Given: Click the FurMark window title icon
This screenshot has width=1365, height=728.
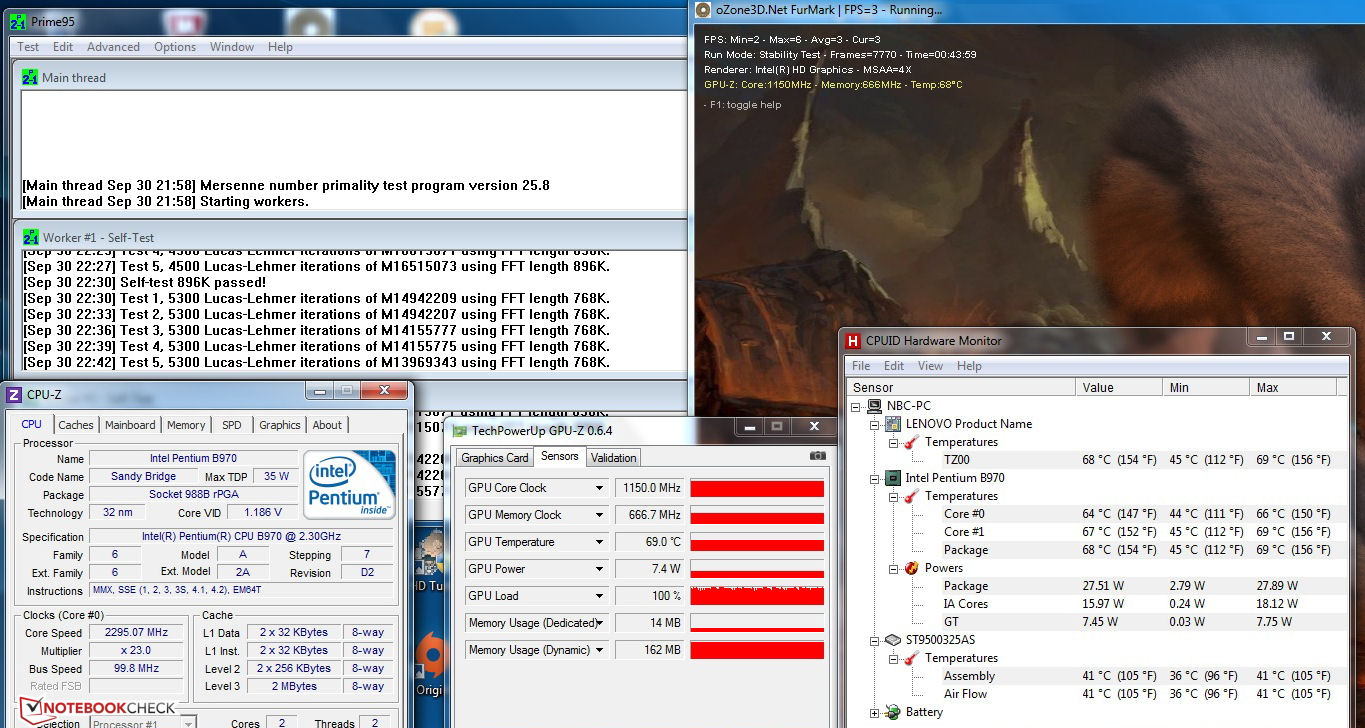Looking at the screenshot, I should pos(701,10).
